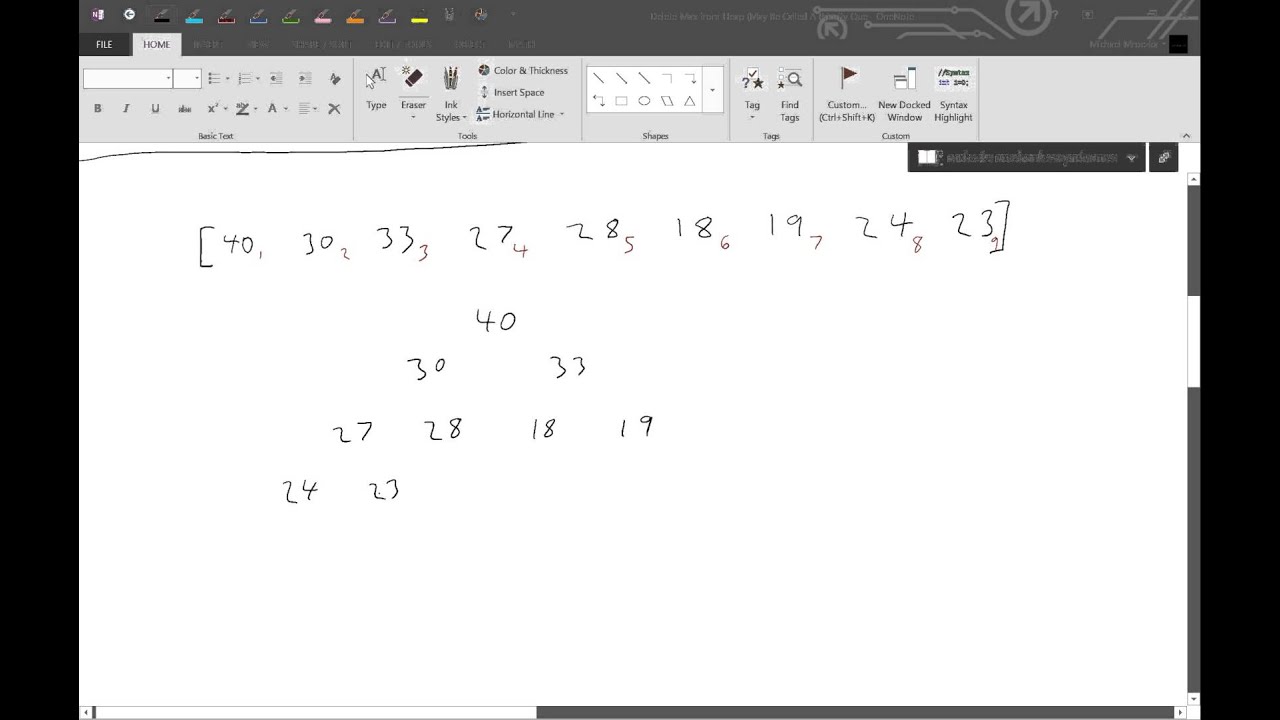Draw an ellipse shape

click(644, 100)
